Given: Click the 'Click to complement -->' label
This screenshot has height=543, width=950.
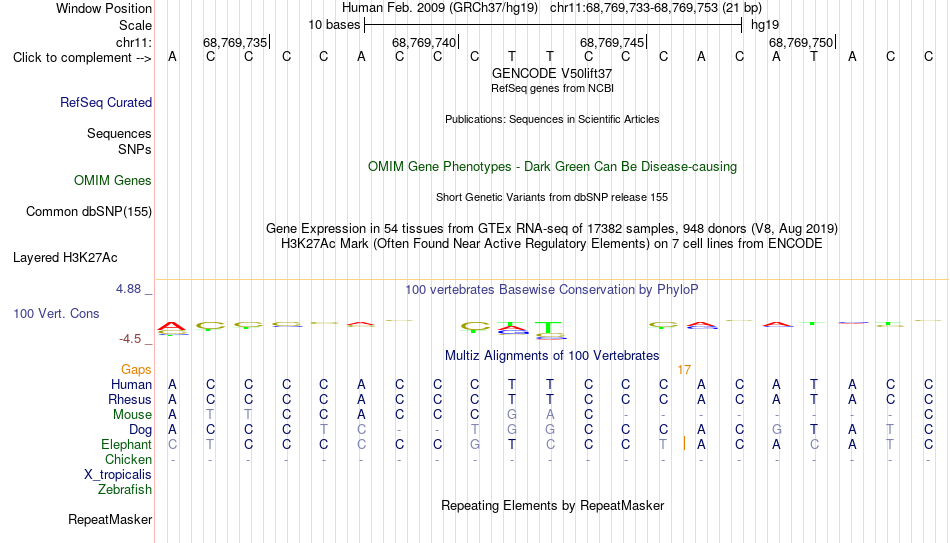Looking at the screenshot, I should [82, 58].
